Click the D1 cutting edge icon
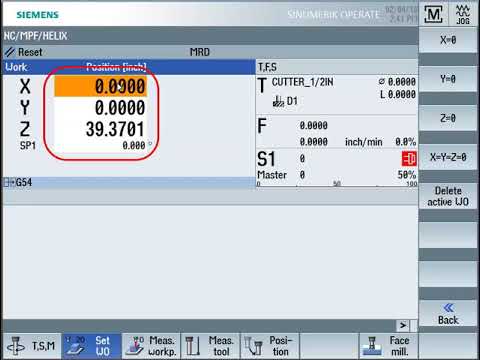Viewport: 480px width, 360px height. pos(278,101)
